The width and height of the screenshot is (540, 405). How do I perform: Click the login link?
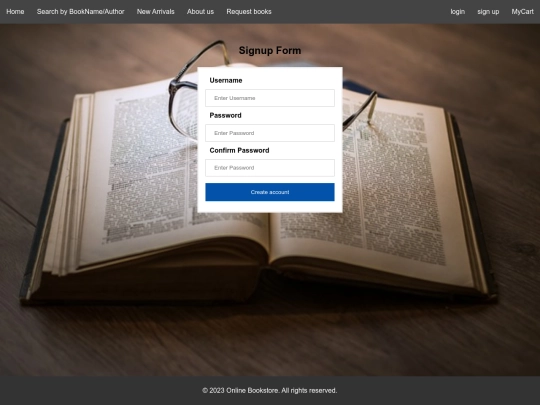(458, 12)
